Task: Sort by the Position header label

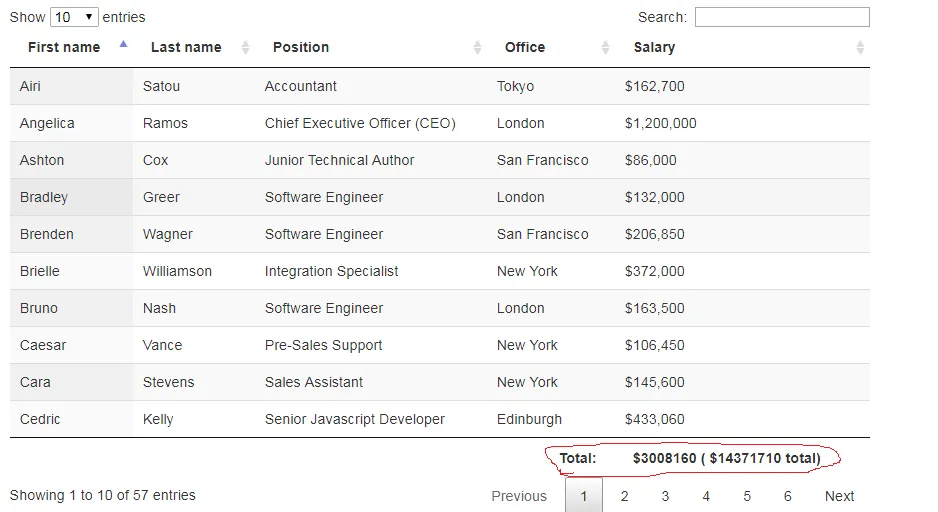Action: coord(301,47)
